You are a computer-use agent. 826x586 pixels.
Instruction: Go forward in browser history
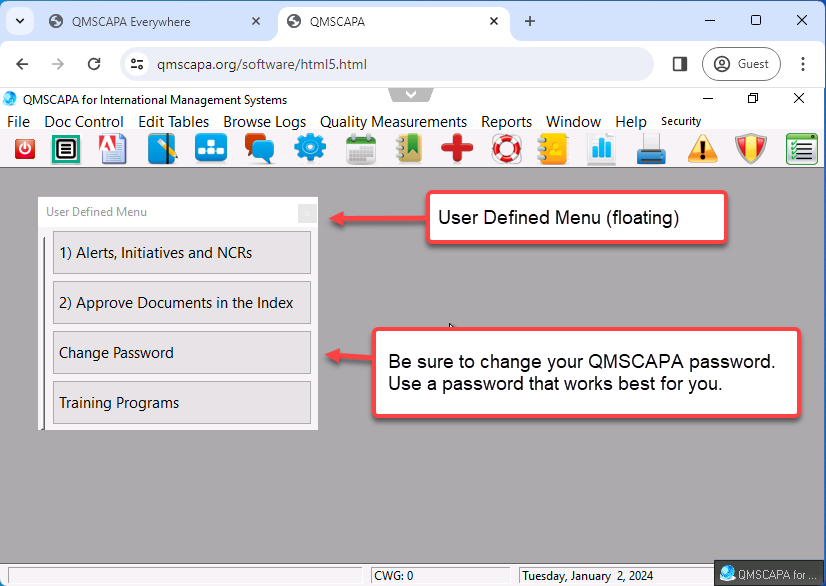click(x=57, y=64)
